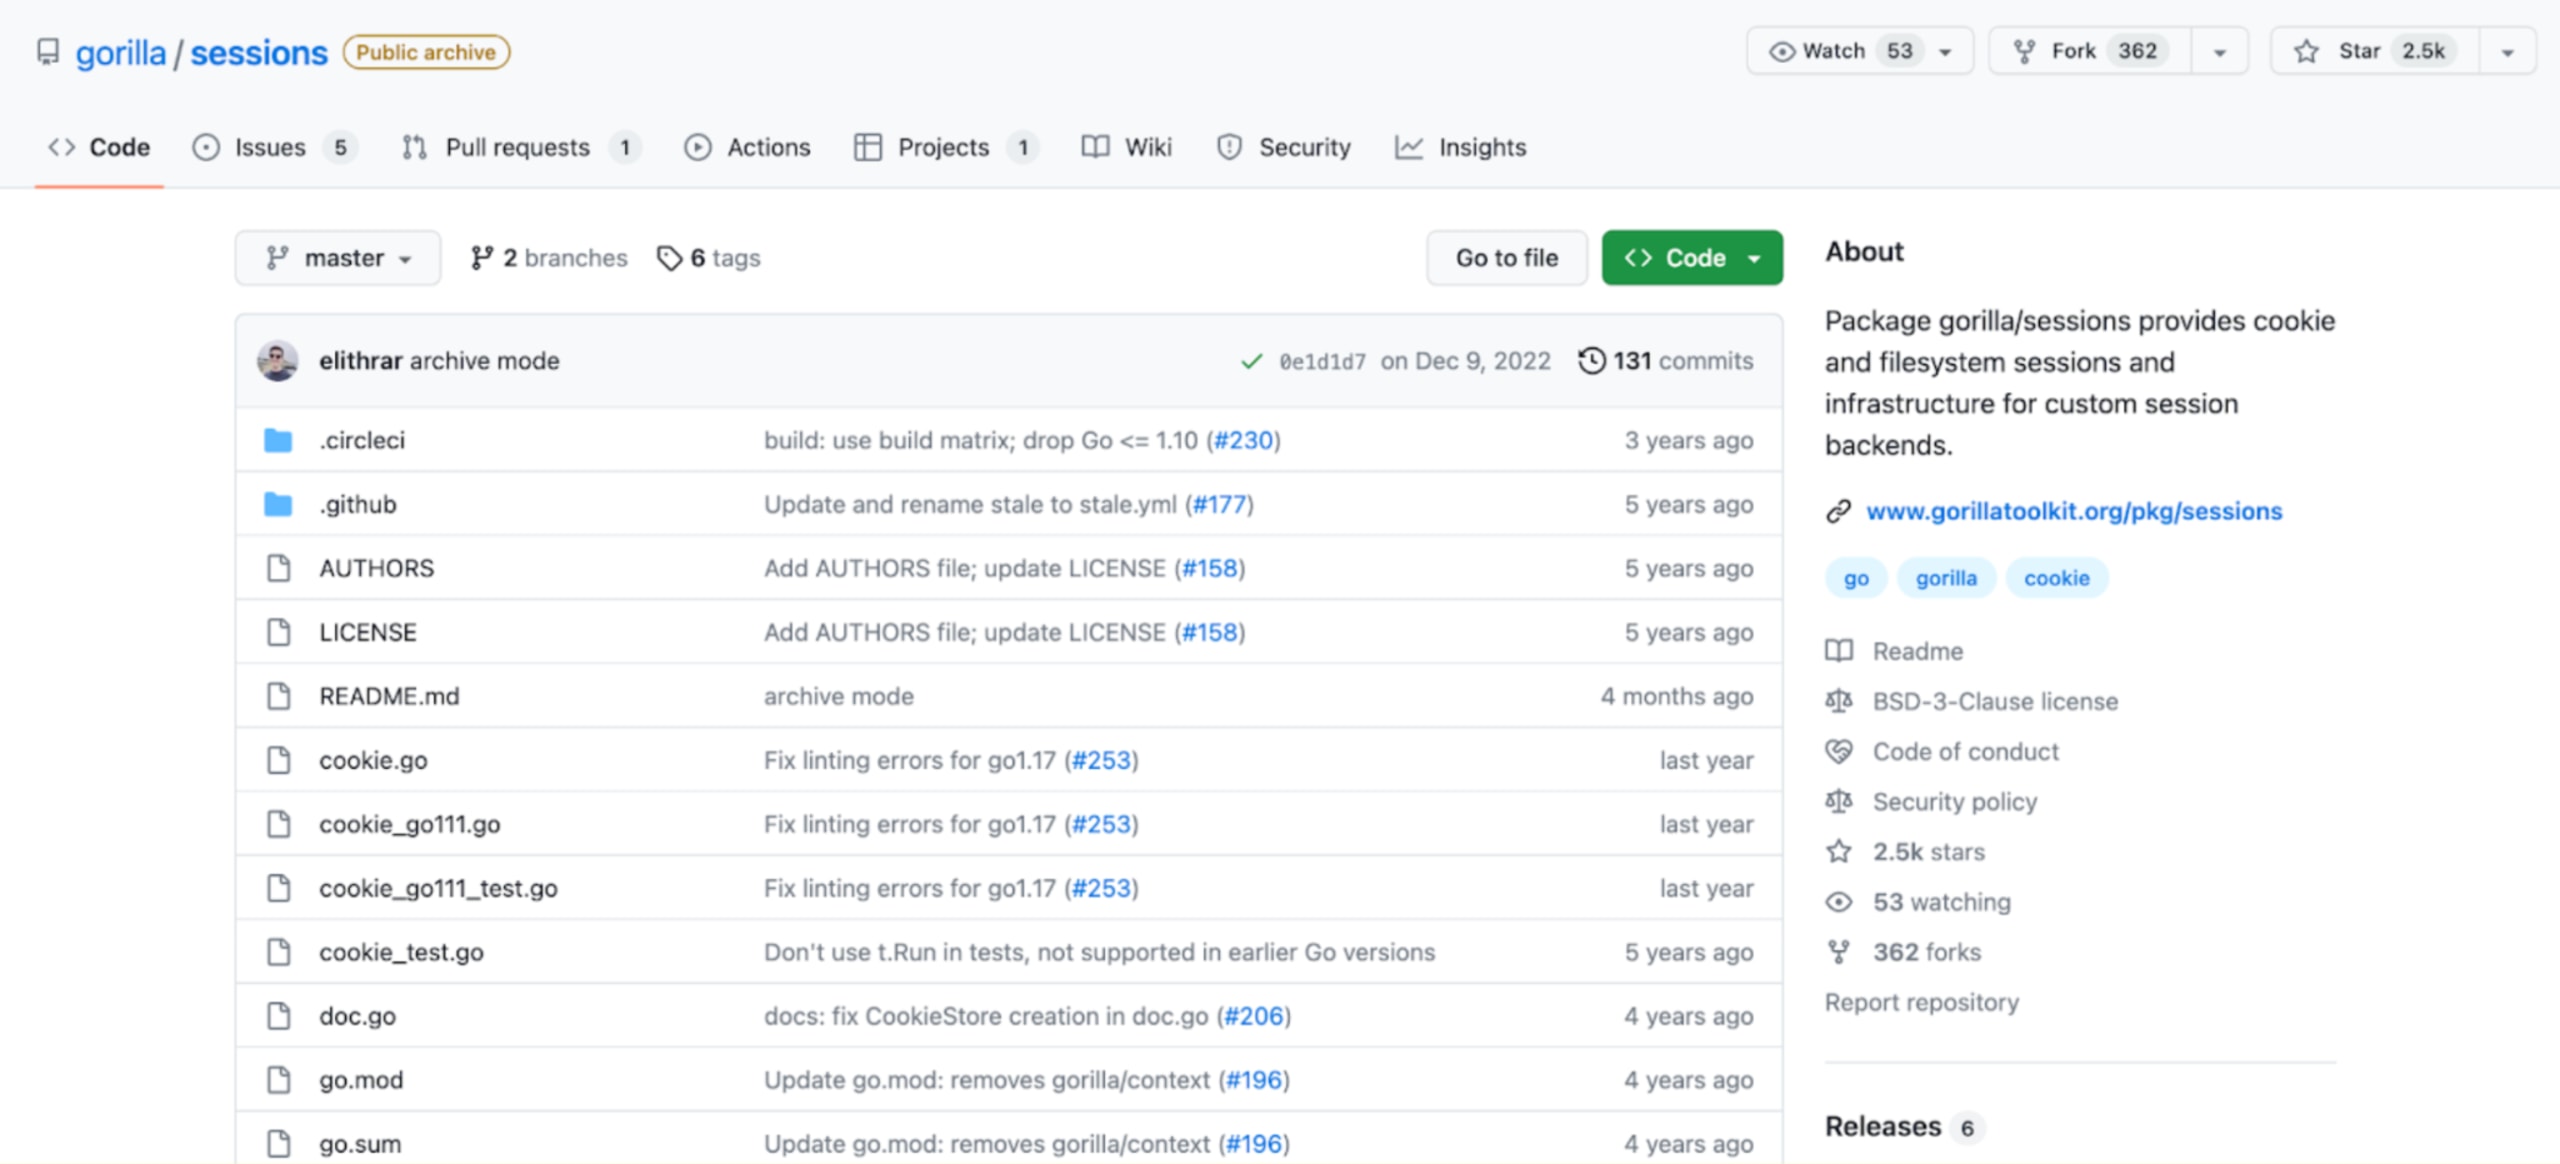The width and height of the screenshot is (2560, 1164).
Task: Click the Code of conduct icon
Action: click(1840, 751)
